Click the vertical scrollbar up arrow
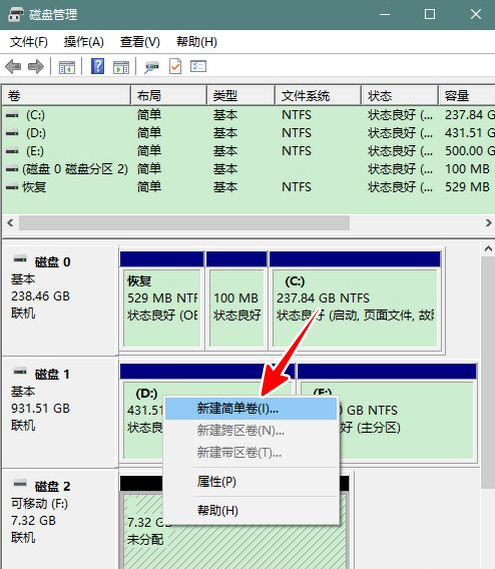This screenshot has height=569, width=495. pos(488,249)
